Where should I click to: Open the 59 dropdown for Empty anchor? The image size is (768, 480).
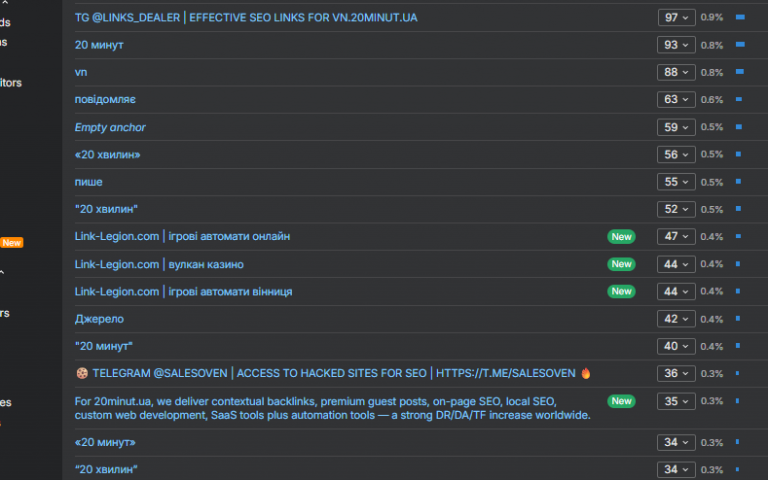(x=676, y=127)
